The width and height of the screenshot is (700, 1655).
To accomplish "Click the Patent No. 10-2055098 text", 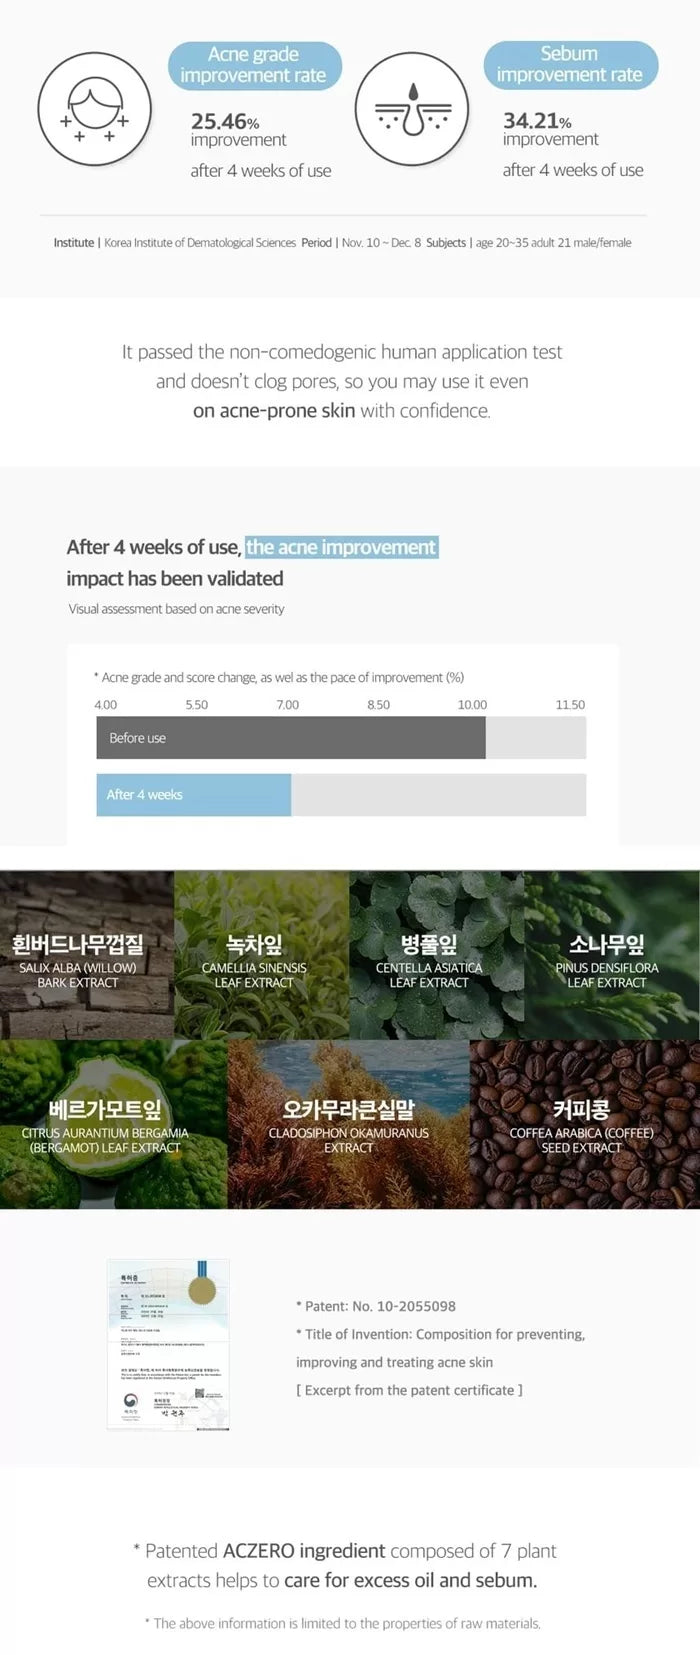I will click(x=376, y=1306).
